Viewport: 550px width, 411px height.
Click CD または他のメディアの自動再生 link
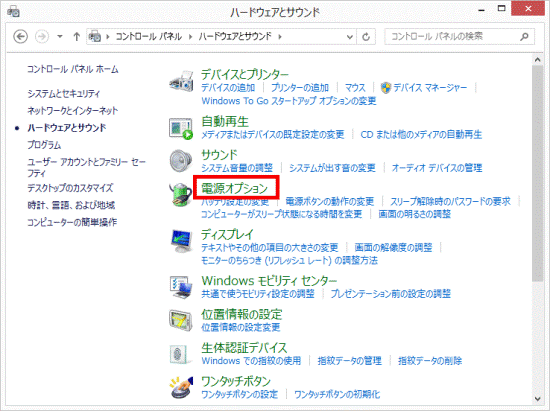point(421,135)
